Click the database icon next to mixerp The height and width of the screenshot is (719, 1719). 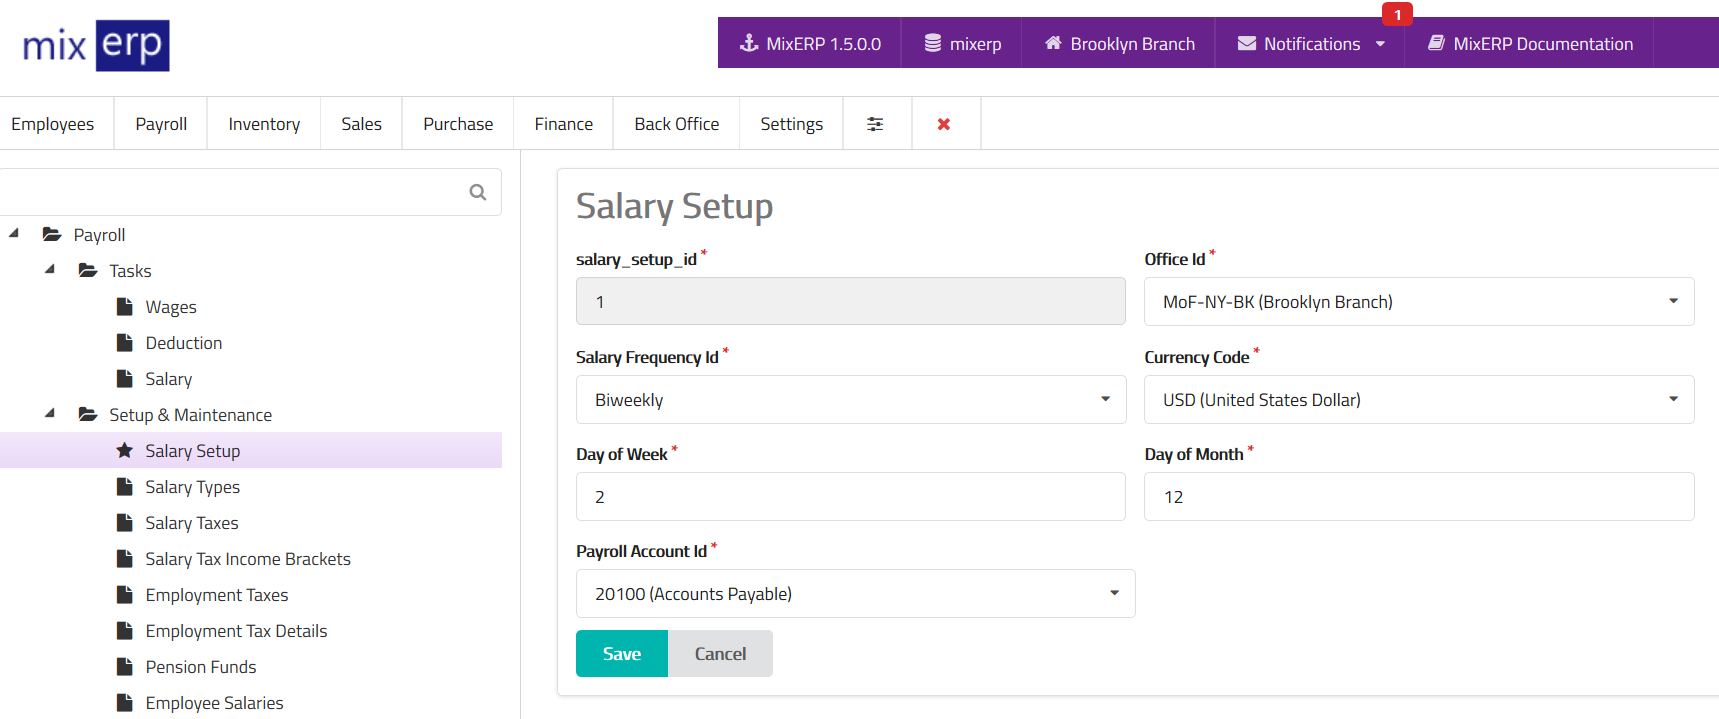click(x=932, y=43)
